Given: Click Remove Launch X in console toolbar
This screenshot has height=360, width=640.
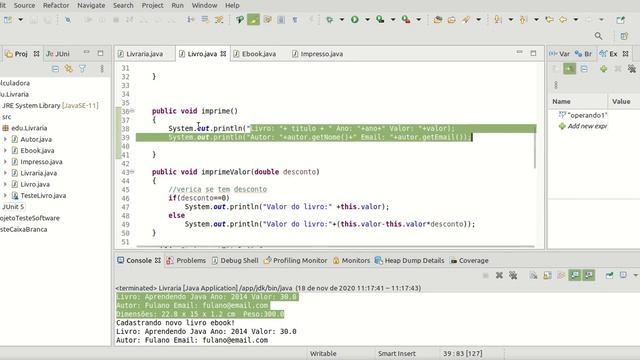Looking at the screenshot, I should (x=499, y=276).
